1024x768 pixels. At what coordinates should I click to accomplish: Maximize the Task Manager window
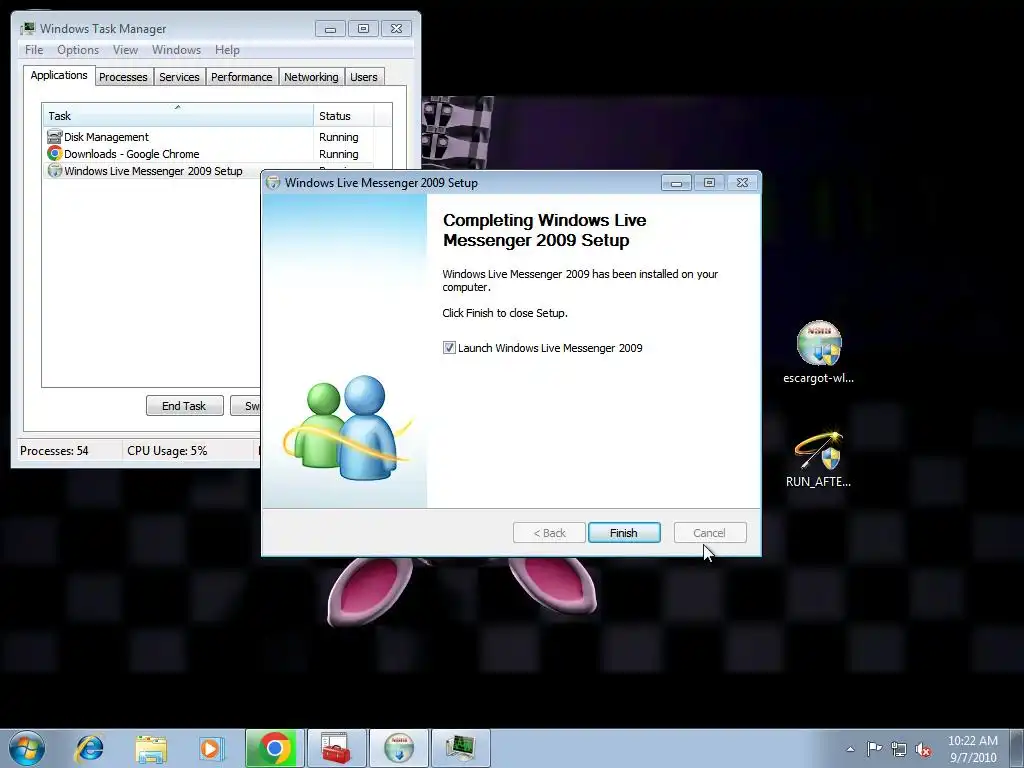(363, 29)
